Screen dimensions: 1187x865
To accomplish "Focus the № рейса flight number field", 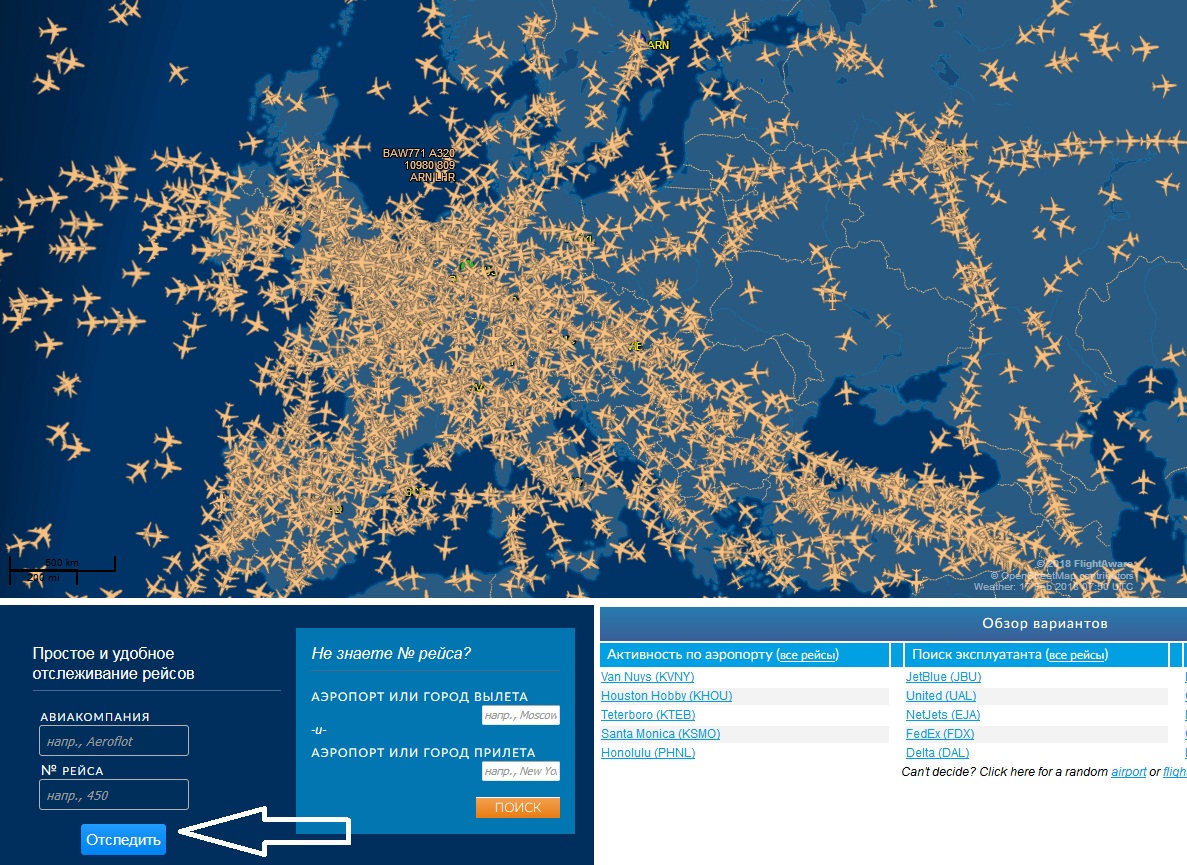I will tap(114, 795).
